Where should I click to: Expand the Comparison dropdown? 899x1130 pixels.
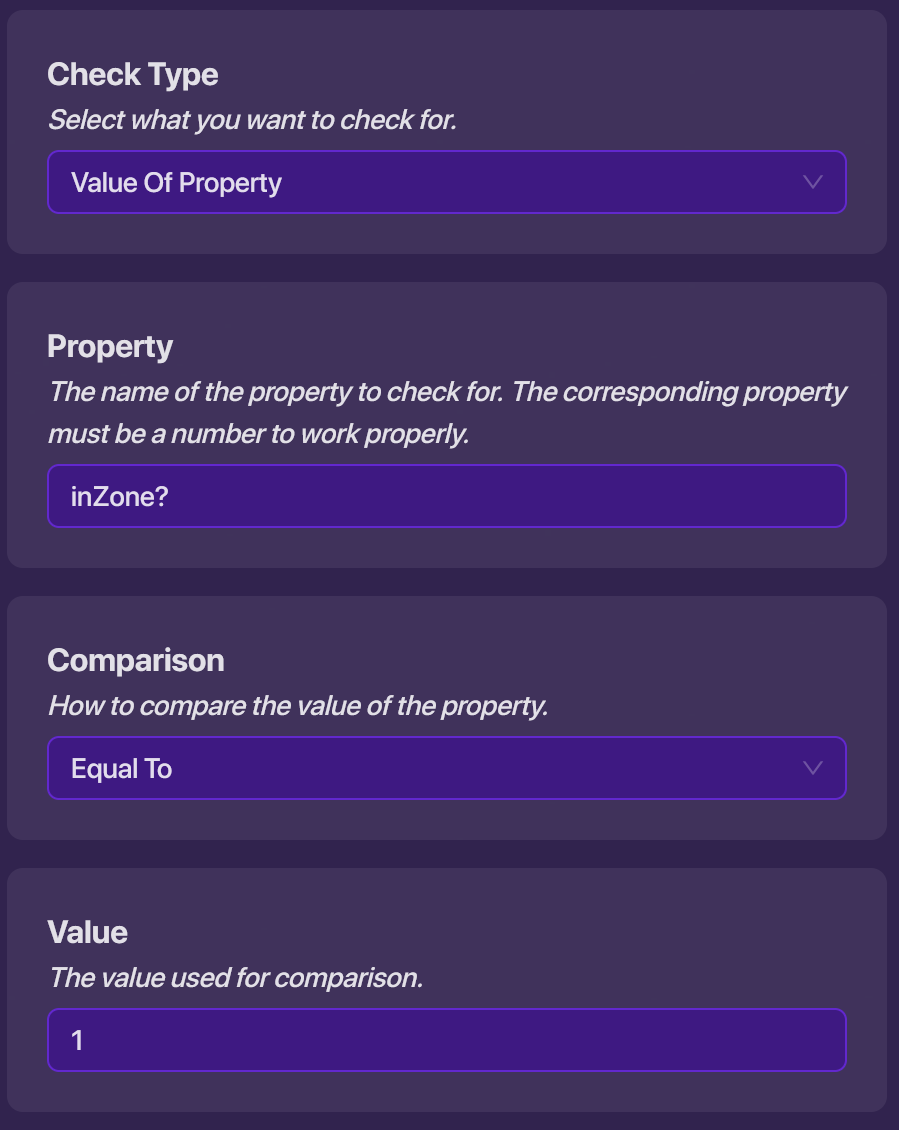coord(446,768)
